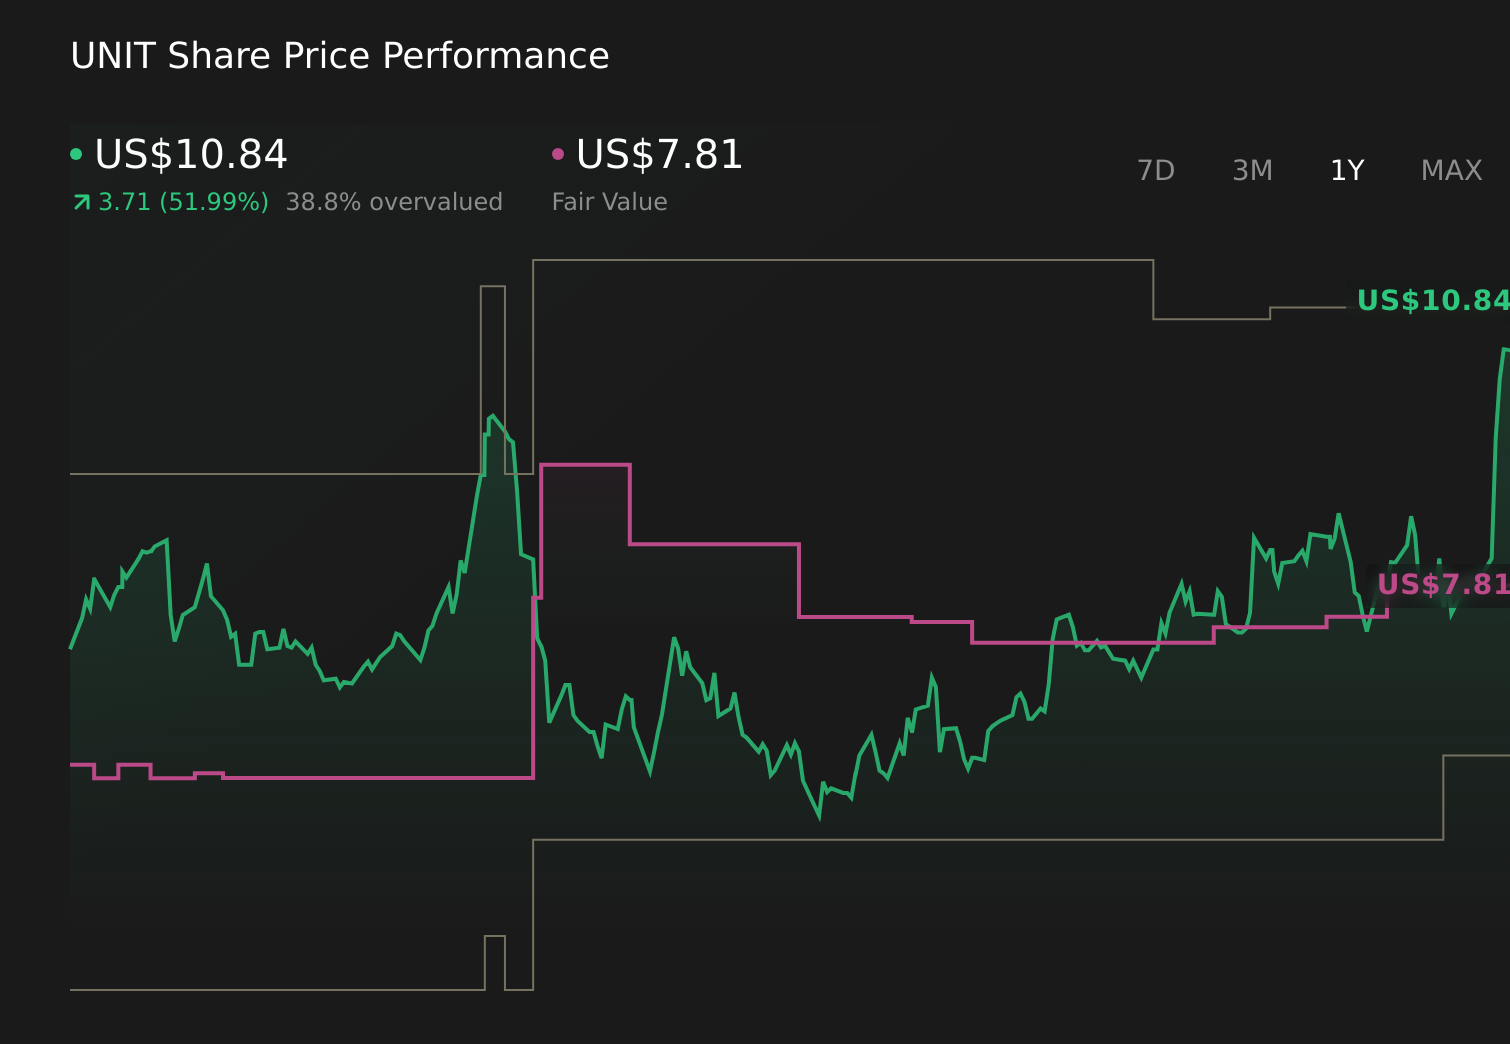Select the US$10.84 price label on chart
The height and width of the screenshot is (1044, 1510).
point(1433,300)
